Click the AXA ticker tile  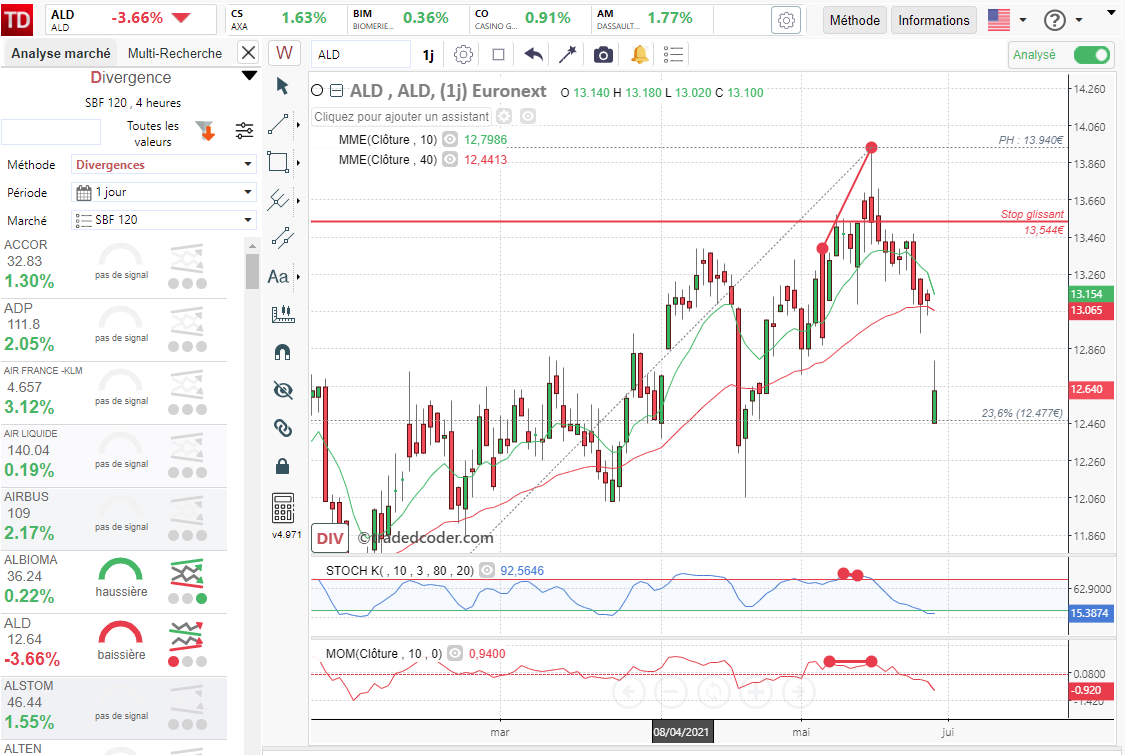point(286,19)
